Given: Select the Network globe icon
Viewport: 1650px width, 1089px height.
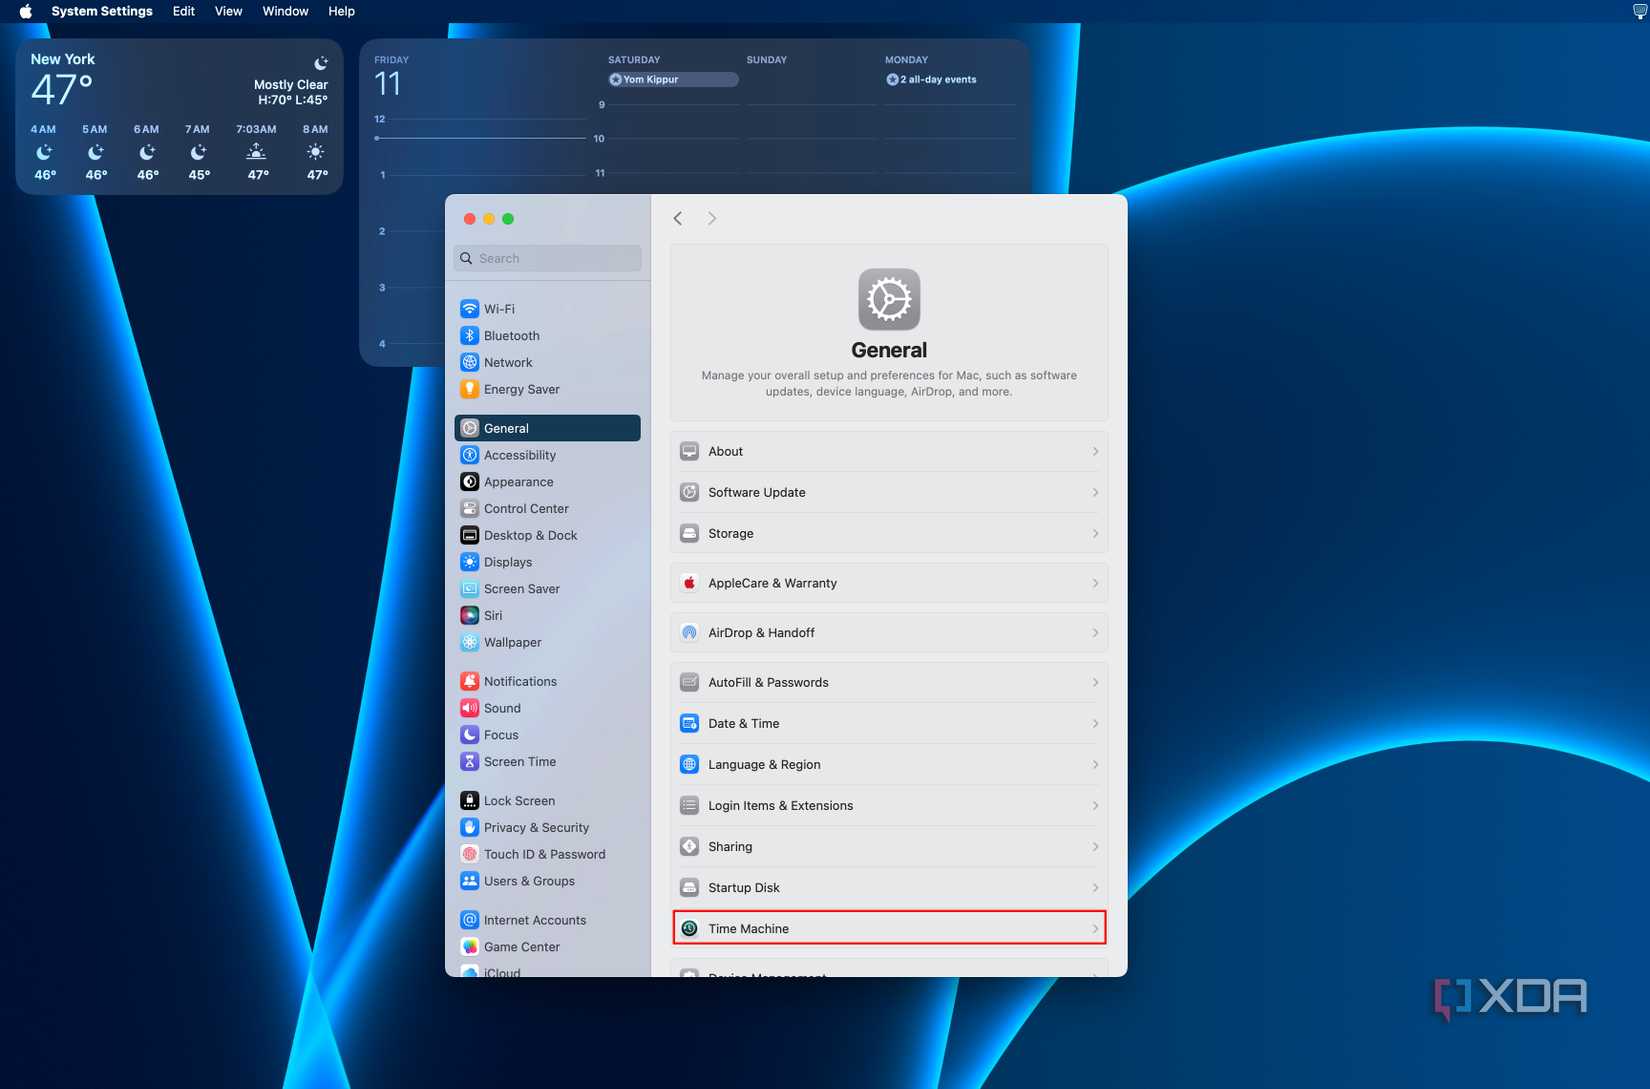Looking at the screenshot, I should (469, 362).
